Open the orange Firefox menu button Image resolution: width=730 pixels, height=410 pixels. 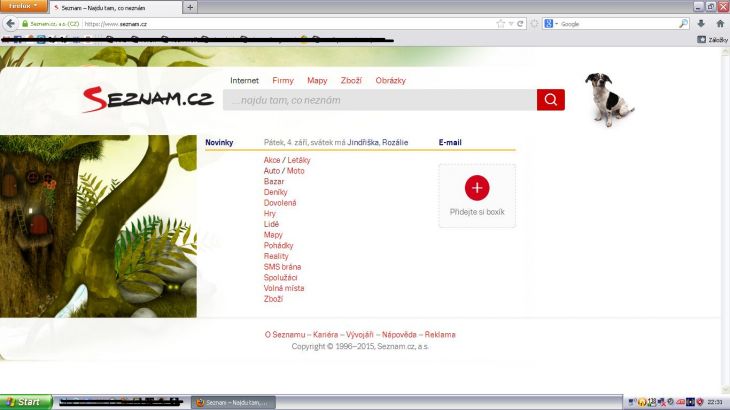click(x=23, y=6)
